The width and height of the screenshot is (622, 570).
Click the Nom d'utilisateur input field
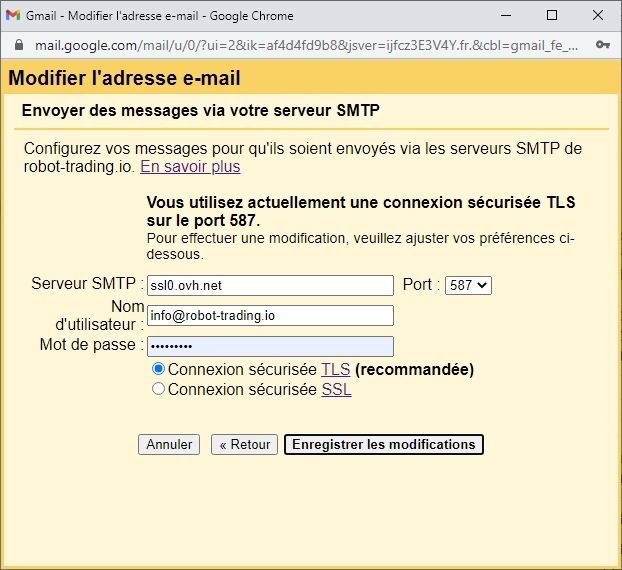coord(270,315)
